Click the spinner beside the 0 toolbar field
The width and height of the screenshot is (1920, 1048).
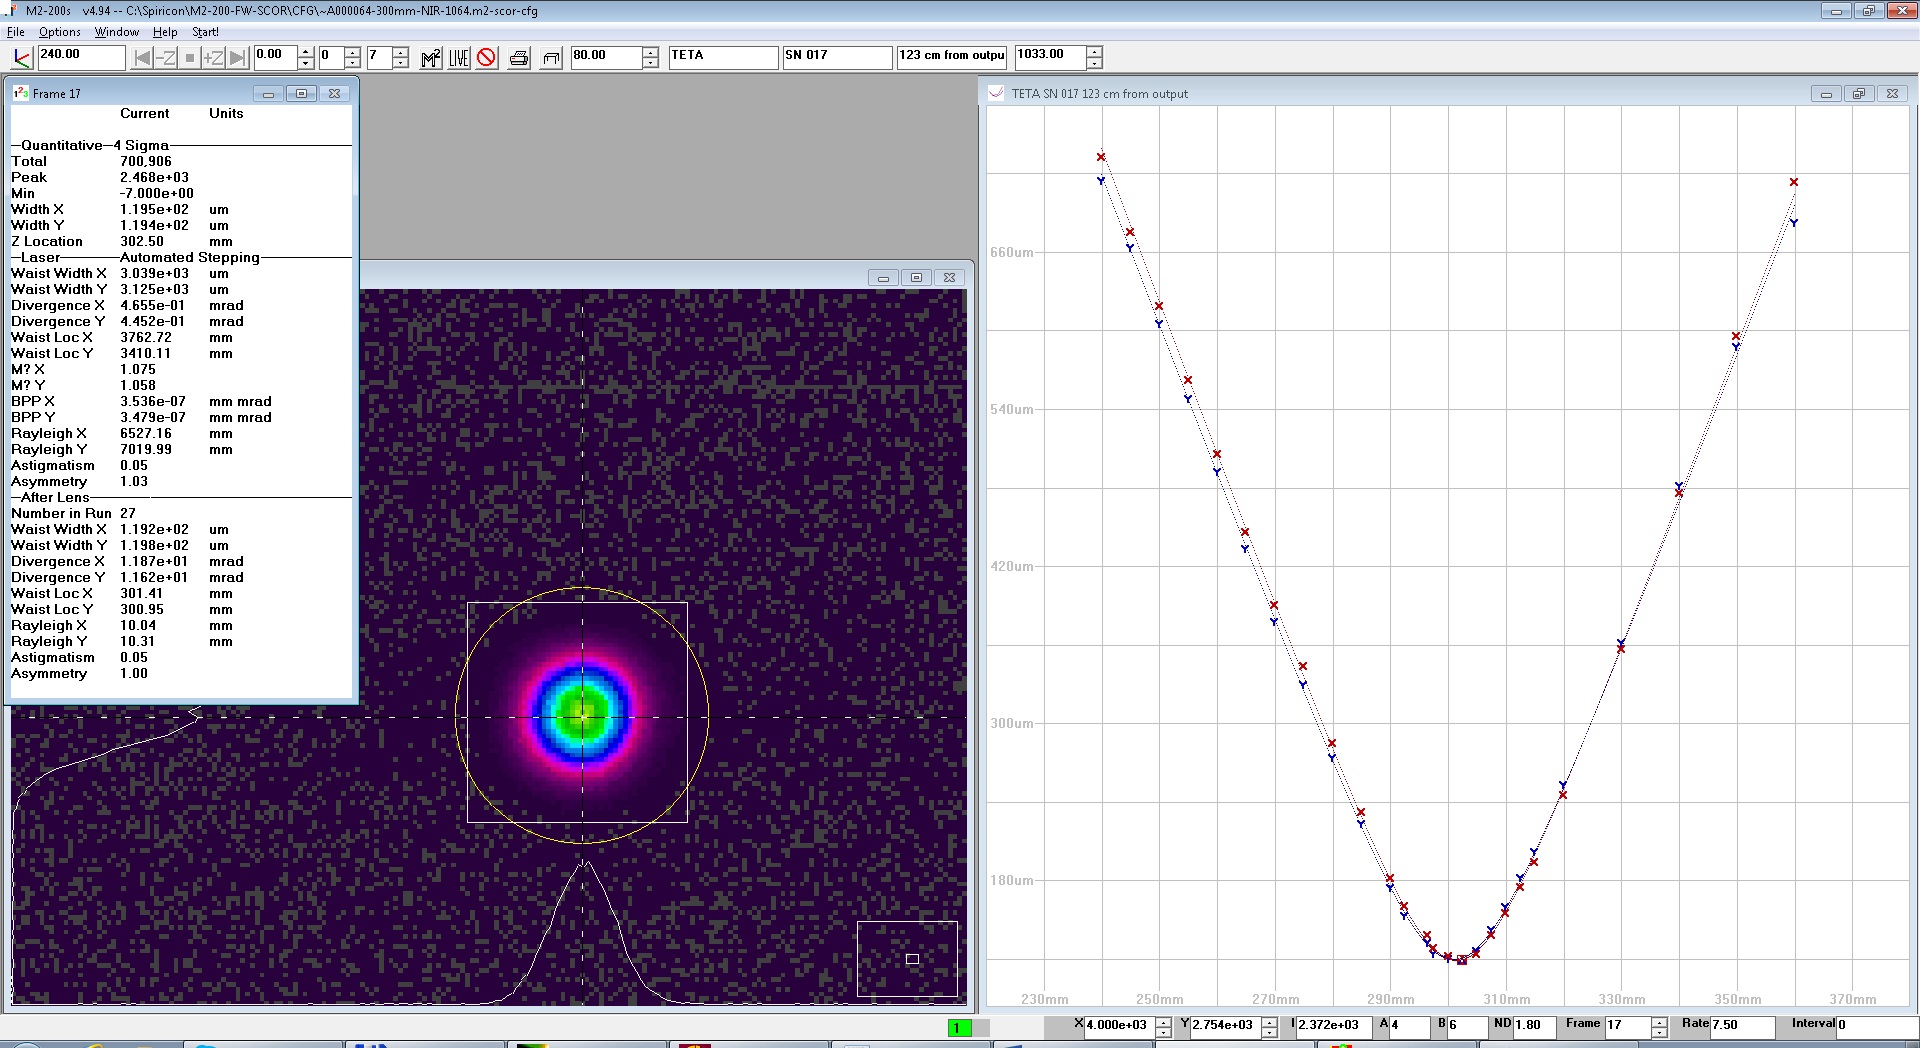click(352, 57)
